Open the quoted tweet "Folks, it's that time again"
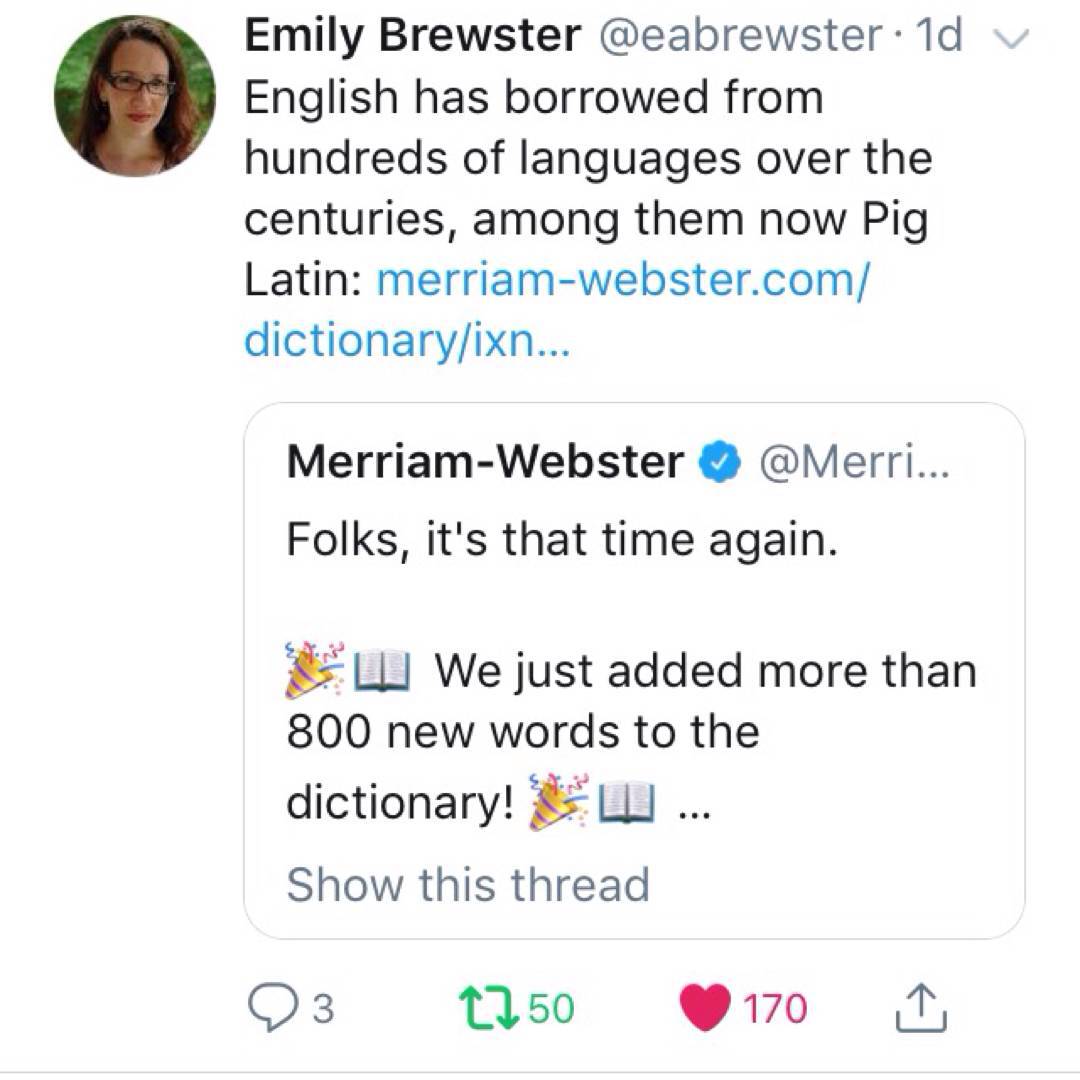Screen dimensions: 1080x1080 [x=560, y=540]
